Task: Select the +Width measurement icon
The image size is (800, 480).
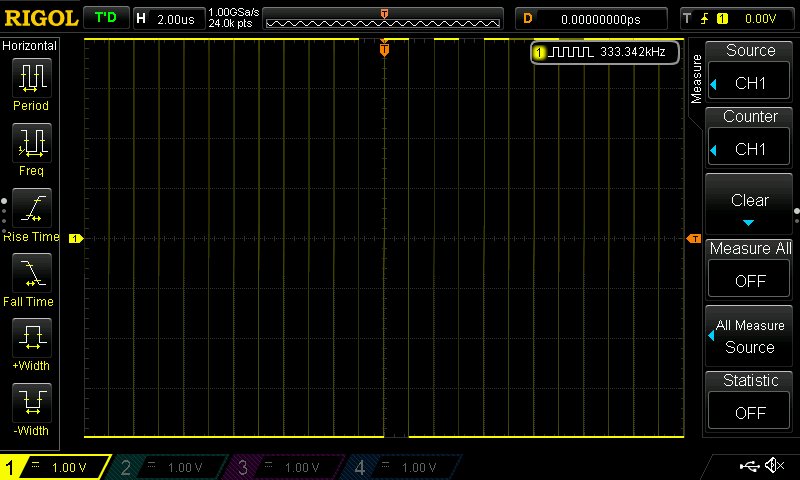Action: [31, 337]
